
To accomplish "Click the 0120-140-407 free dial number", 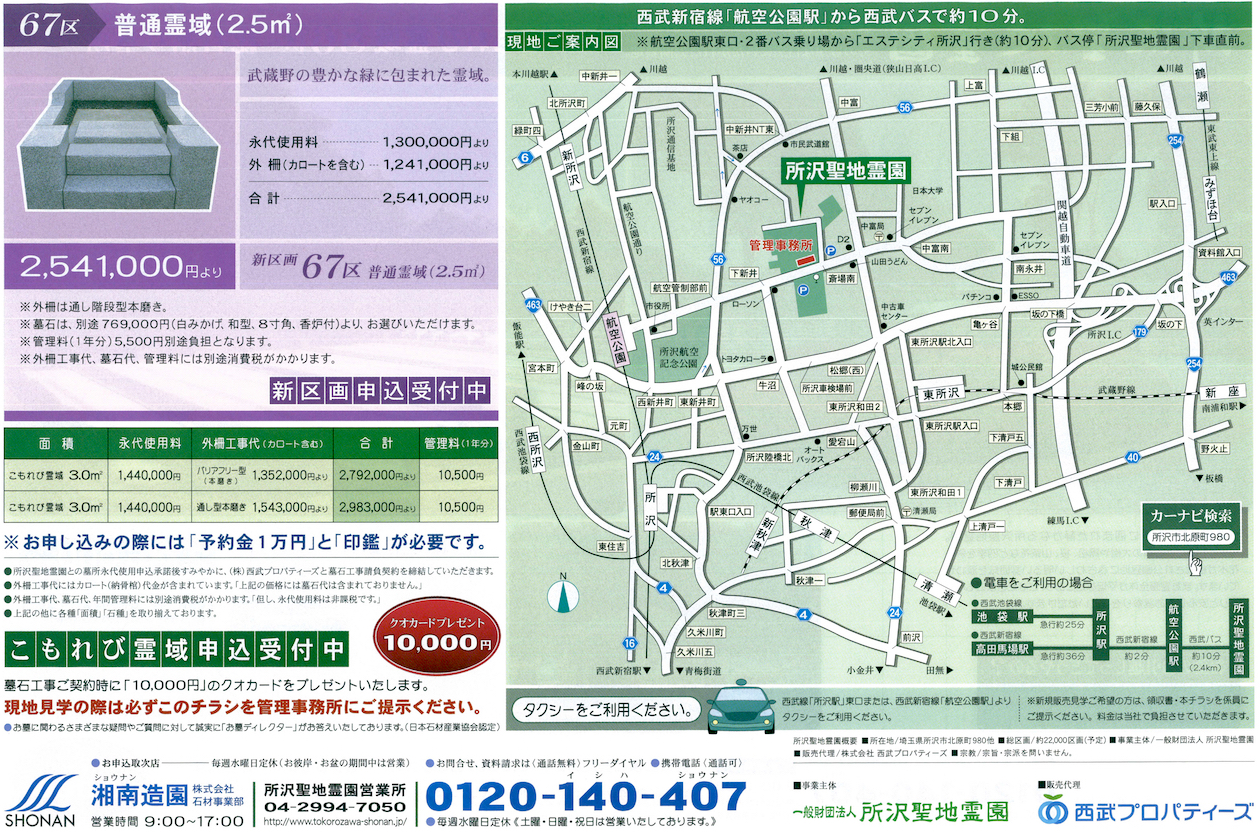I will [585, 797].
